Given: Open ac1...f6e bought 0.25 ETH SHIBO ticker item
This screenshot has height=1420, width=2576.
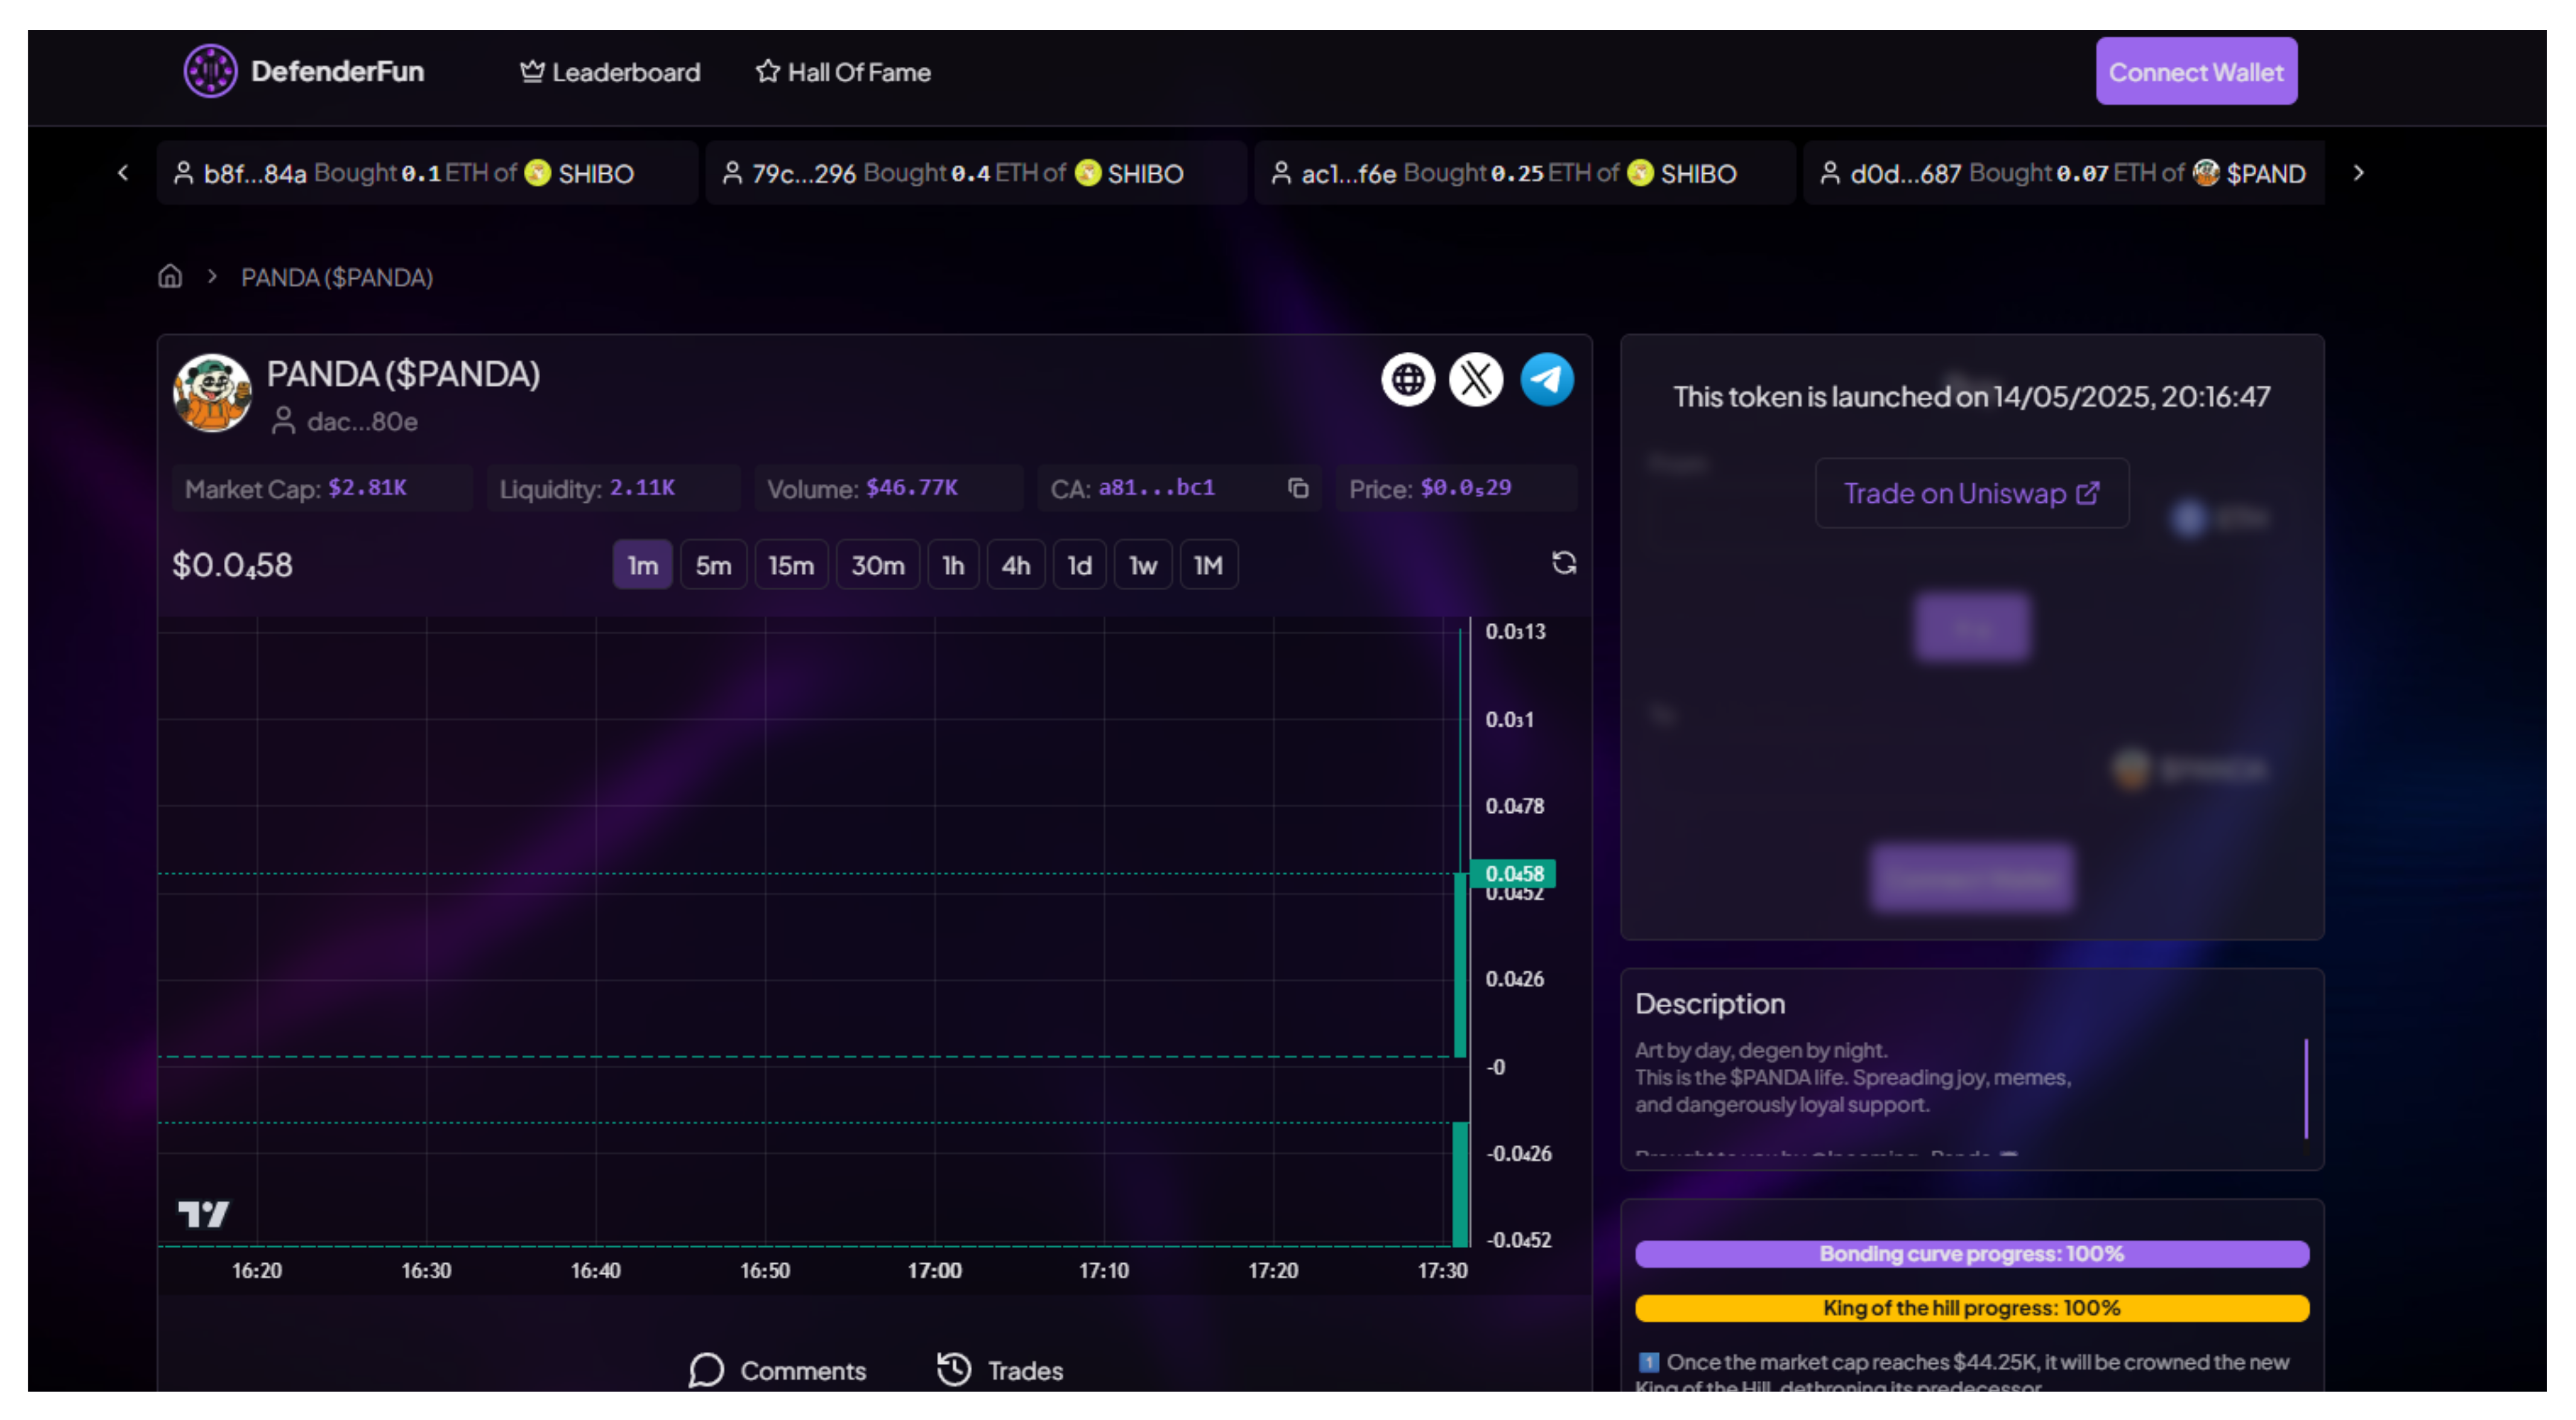Looking at the screenshot, I should (1525, 173).
